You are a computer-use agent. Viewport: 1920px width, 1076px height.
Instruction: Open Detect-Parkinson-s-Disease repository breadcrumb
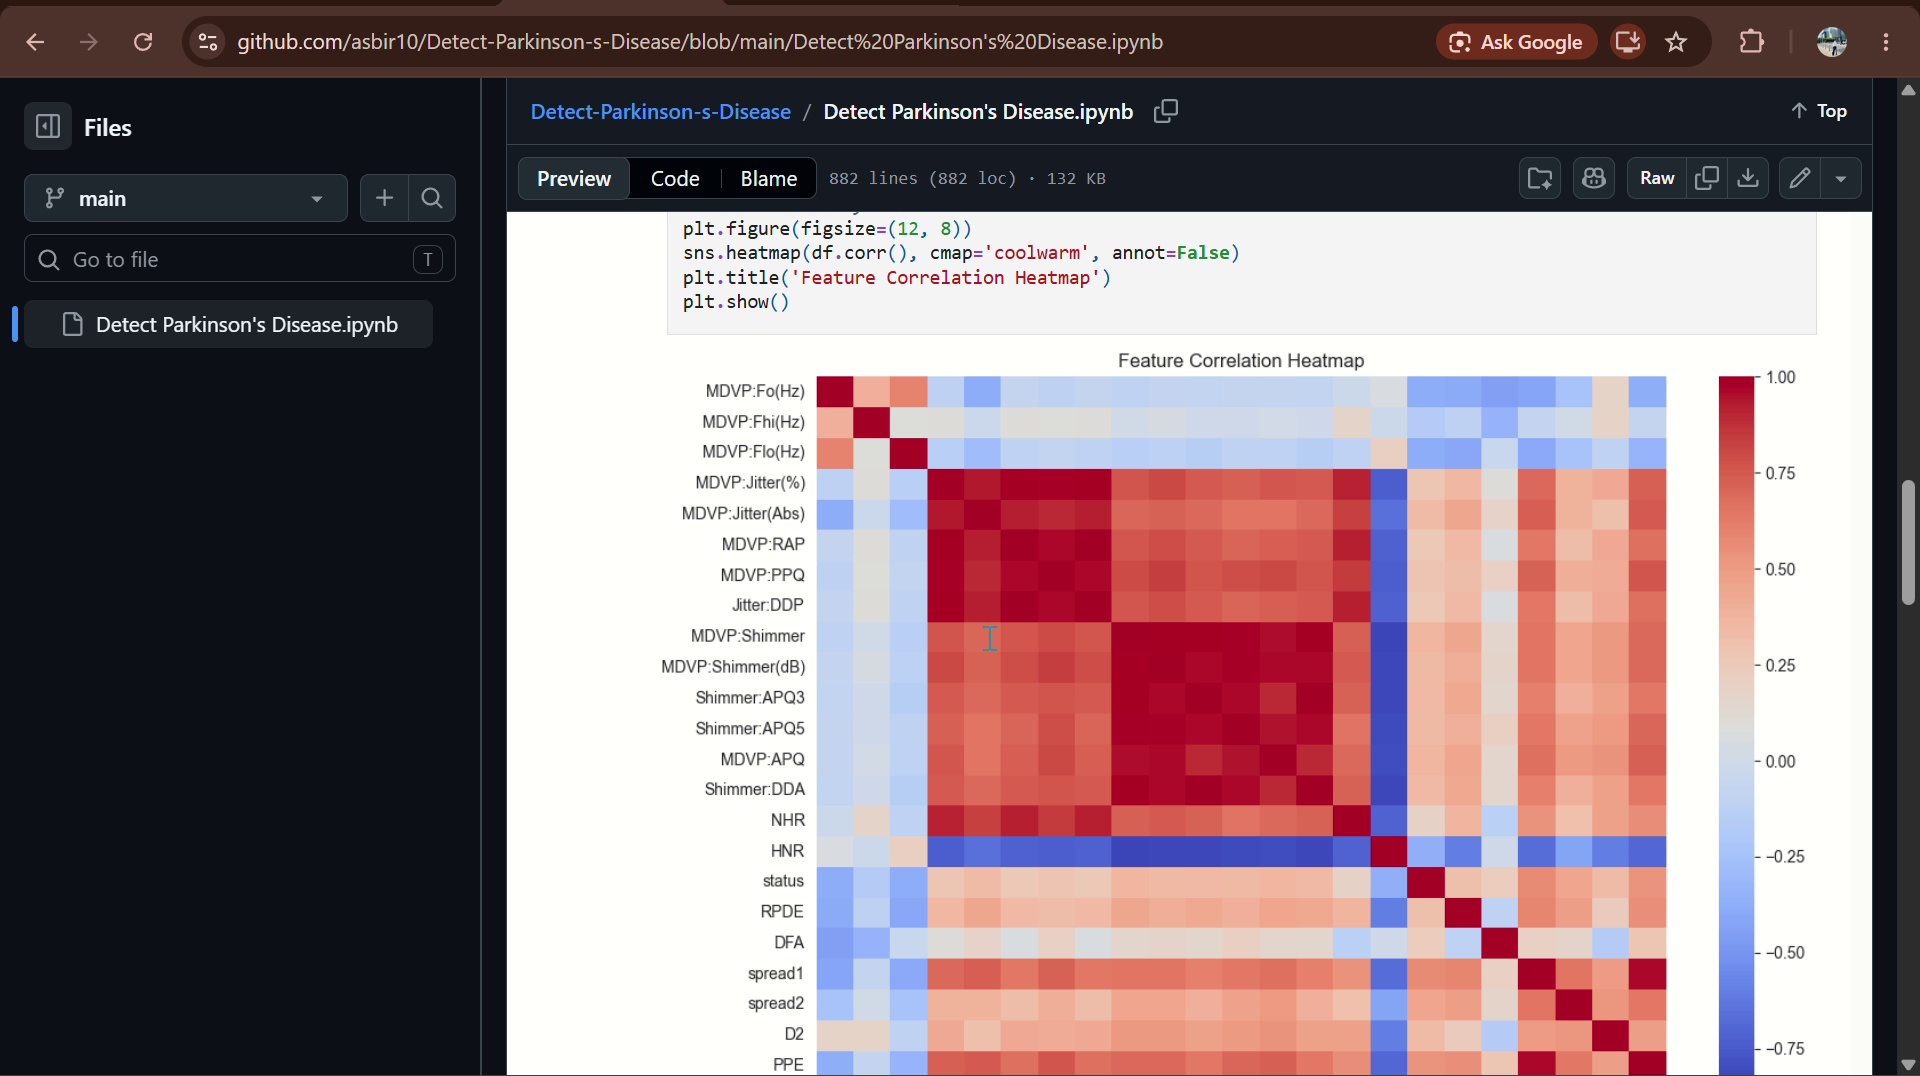coord(660,111)
